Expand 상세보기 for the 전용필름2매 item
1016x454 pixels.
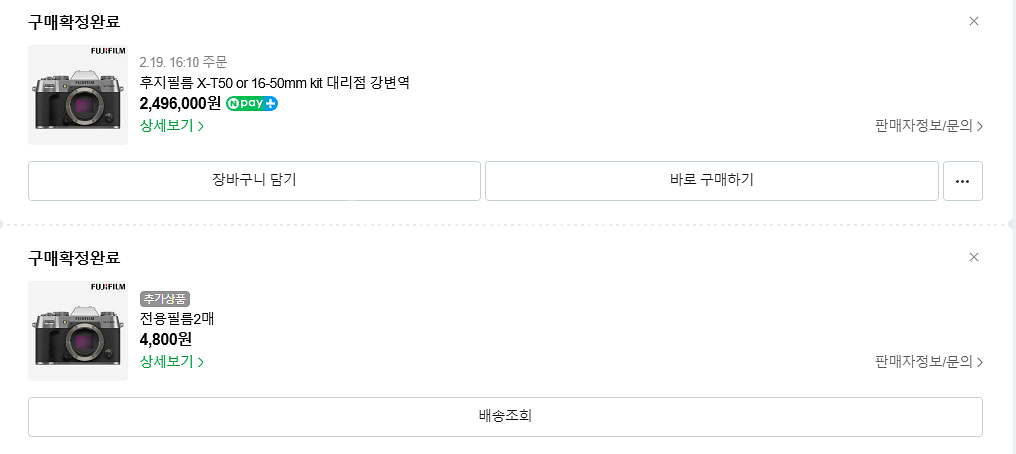[x=172, y=362]
